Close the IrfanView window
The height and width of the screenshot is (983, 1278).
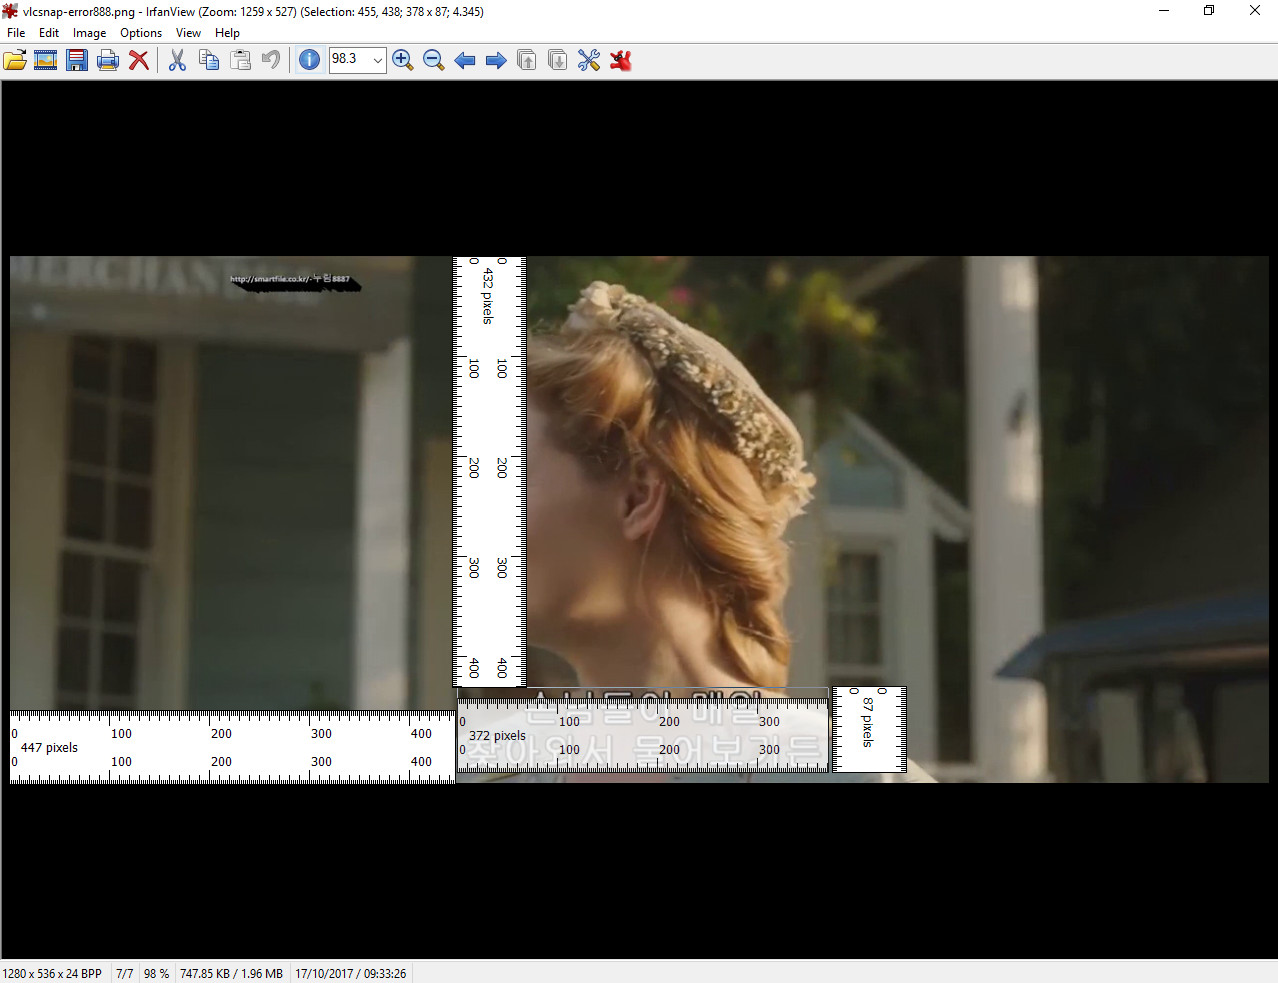tap(1255, 11)
